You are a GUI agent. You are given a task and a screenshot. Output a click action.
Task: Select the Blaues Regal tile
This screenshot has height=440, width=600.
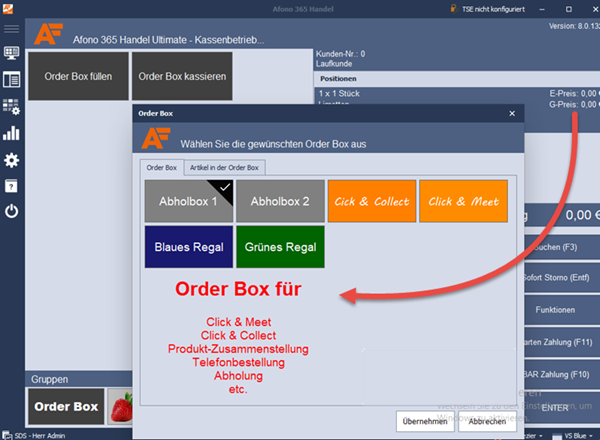click(189, 247)
